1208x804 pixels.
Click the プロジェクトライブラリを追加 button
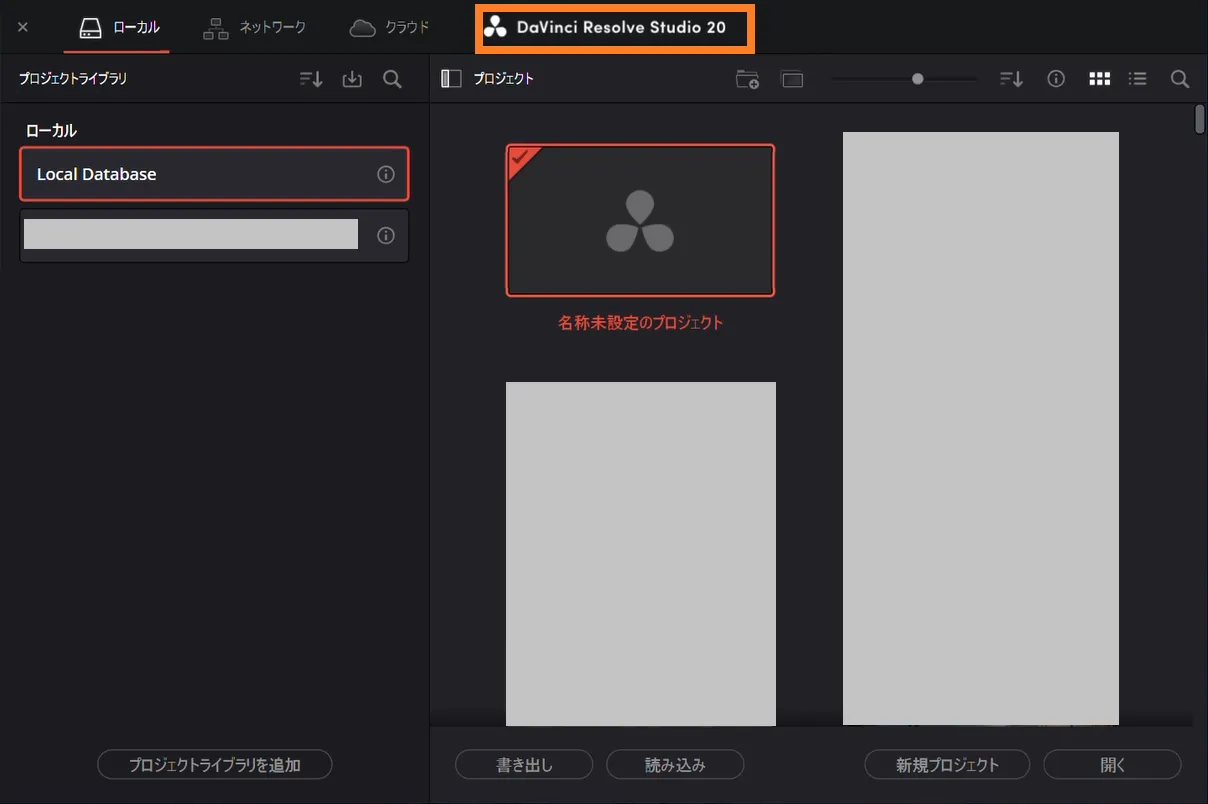pos(214,764)
